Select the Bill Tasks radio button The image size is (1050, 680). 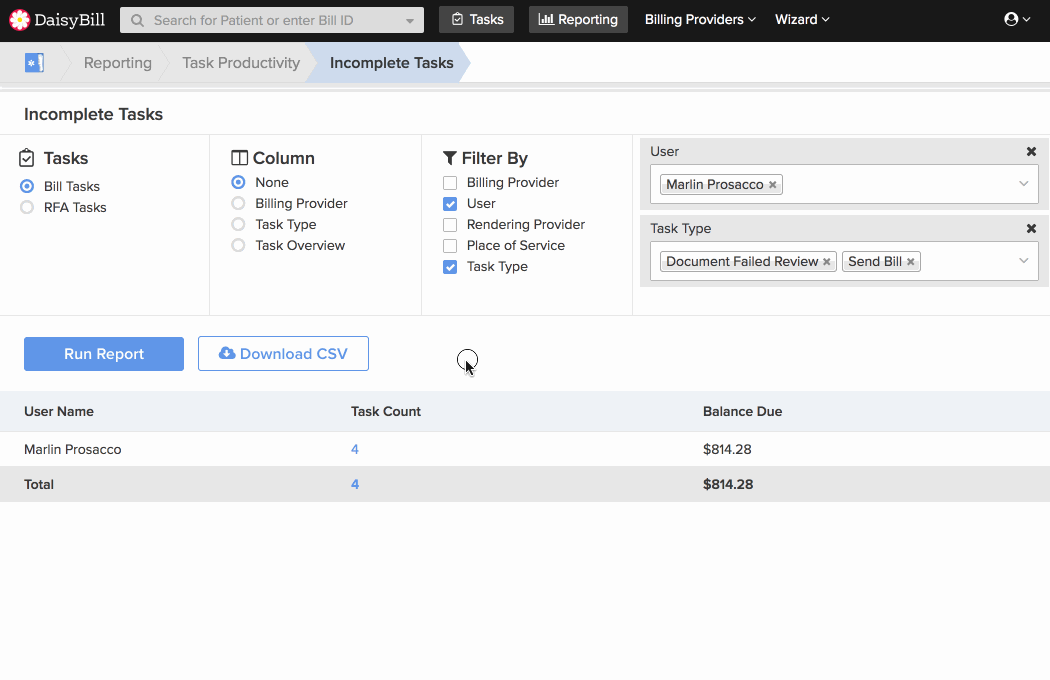(27, 186)
